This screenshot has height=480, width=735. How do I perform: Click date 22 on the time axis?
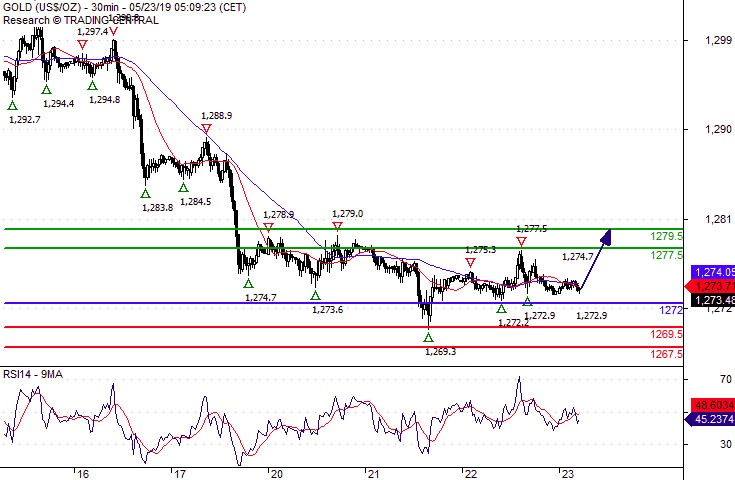click(471, 474)
